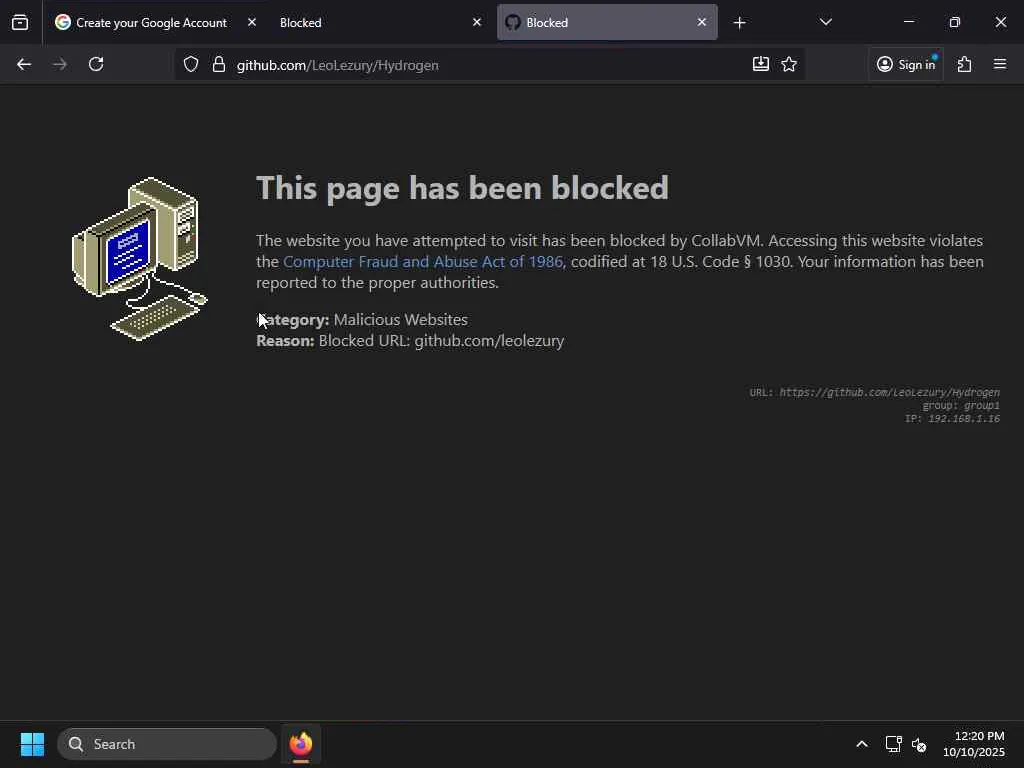Click the address bar URL field
The width and height of the screenshot is (1024, 768).
click(x=490, y=65)
